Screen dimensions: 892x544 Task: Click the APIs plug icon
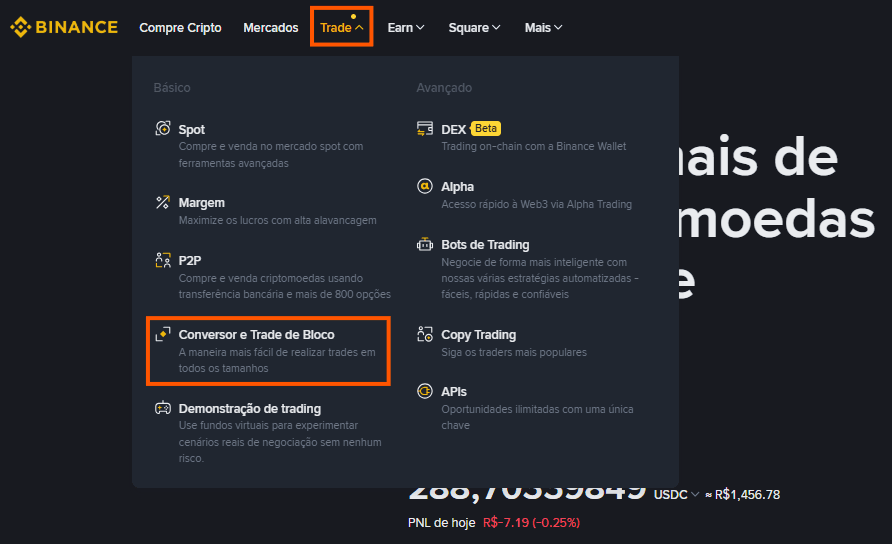click(425, 391)
